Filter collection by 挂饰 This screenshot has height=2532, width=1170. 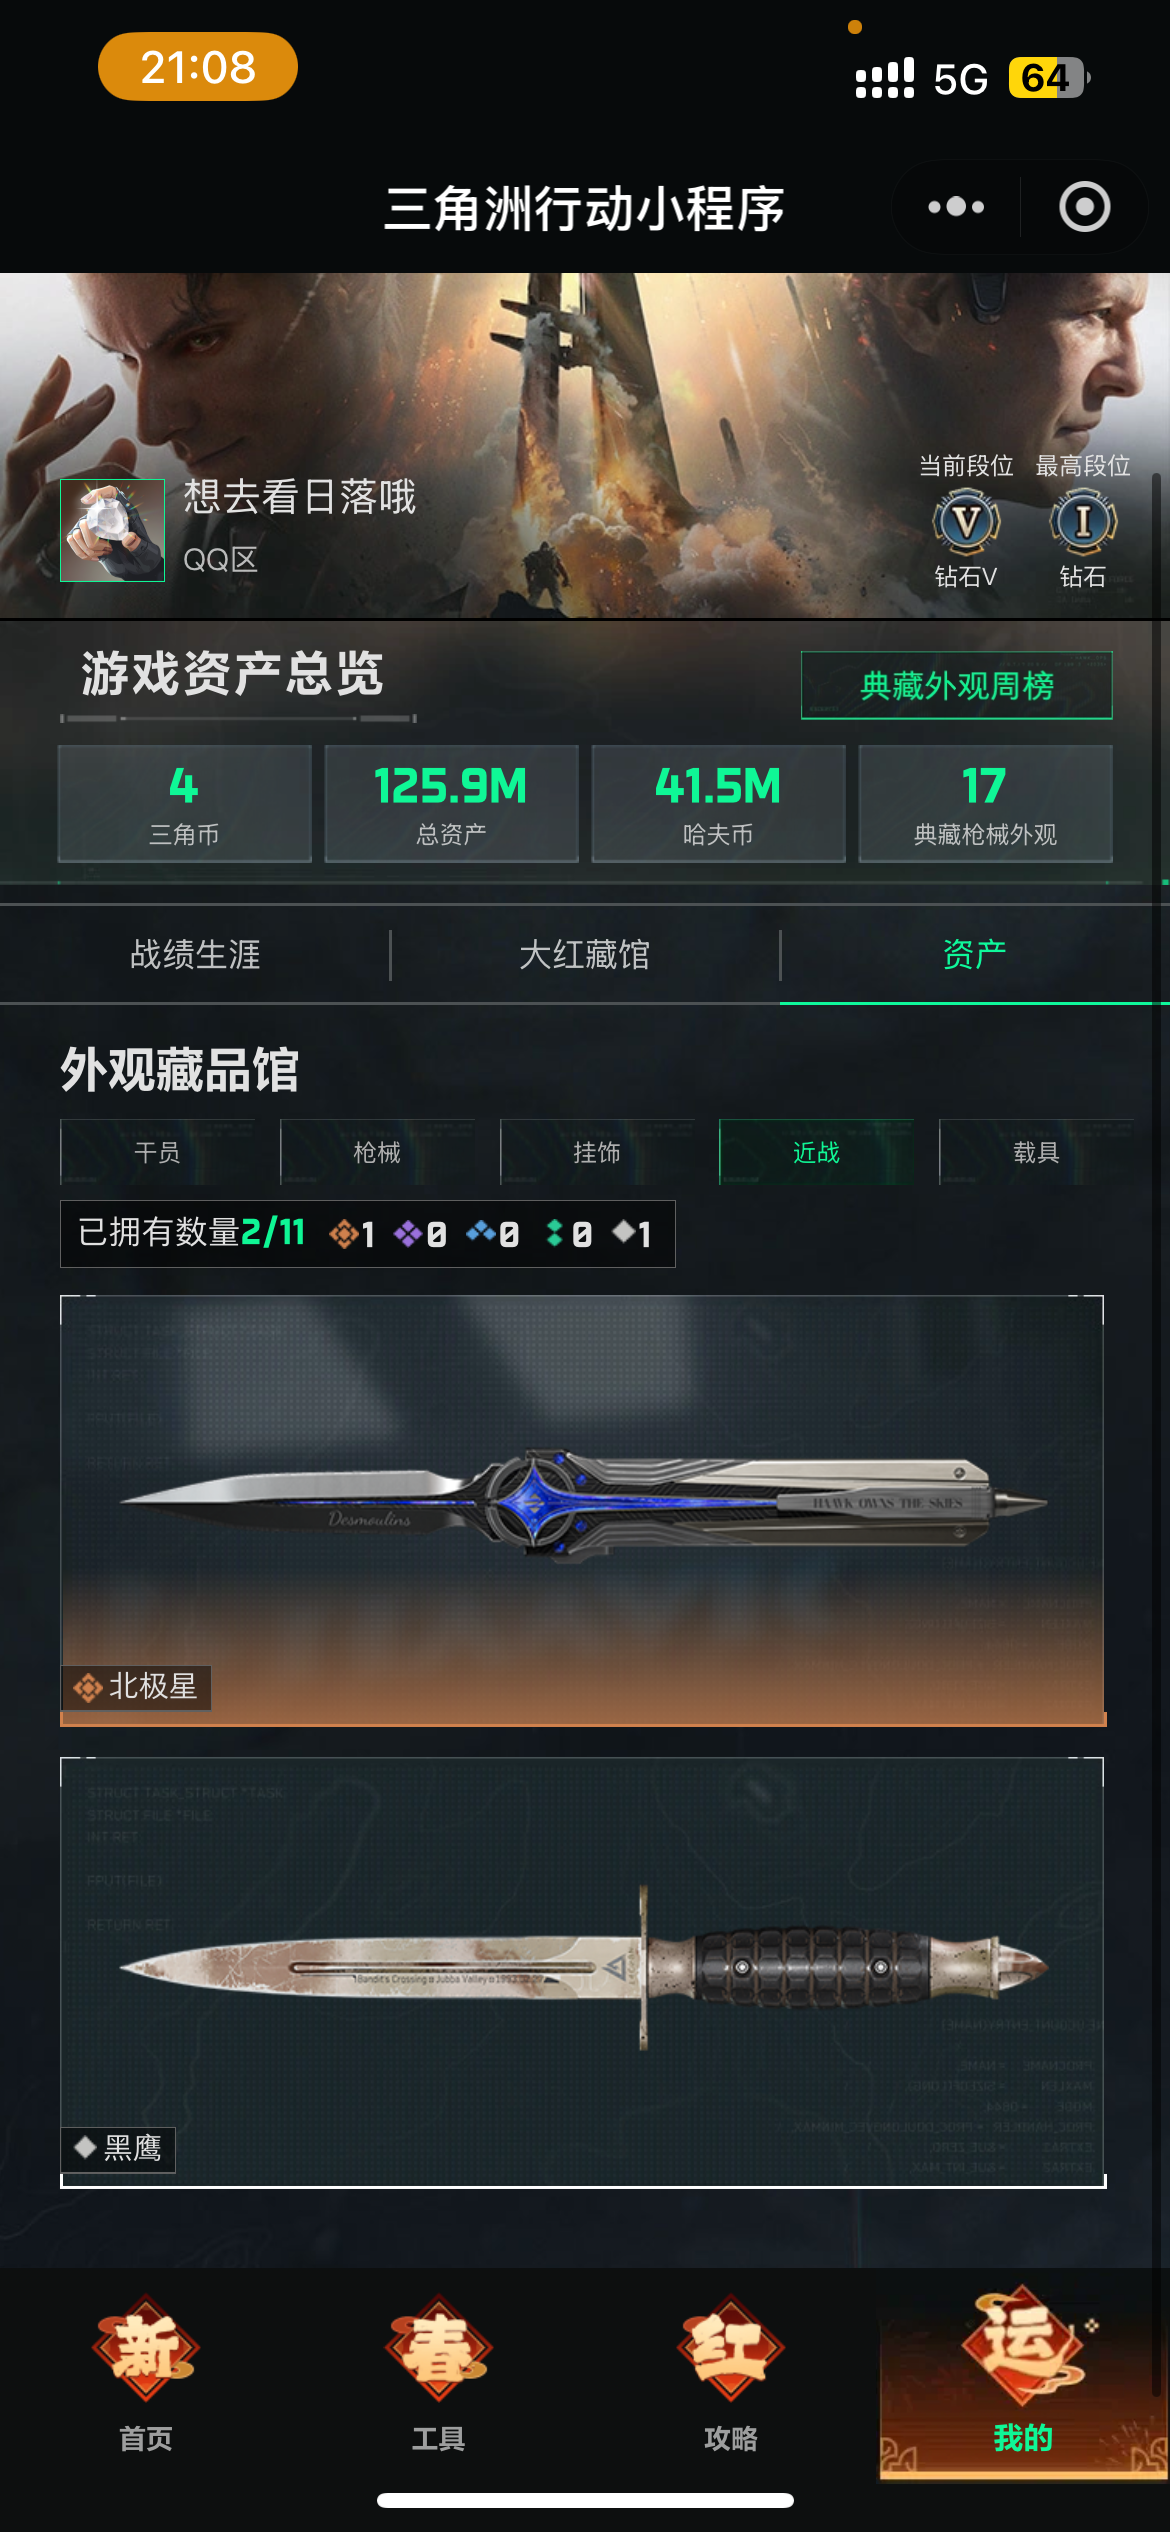click(x=597, y=1152)
